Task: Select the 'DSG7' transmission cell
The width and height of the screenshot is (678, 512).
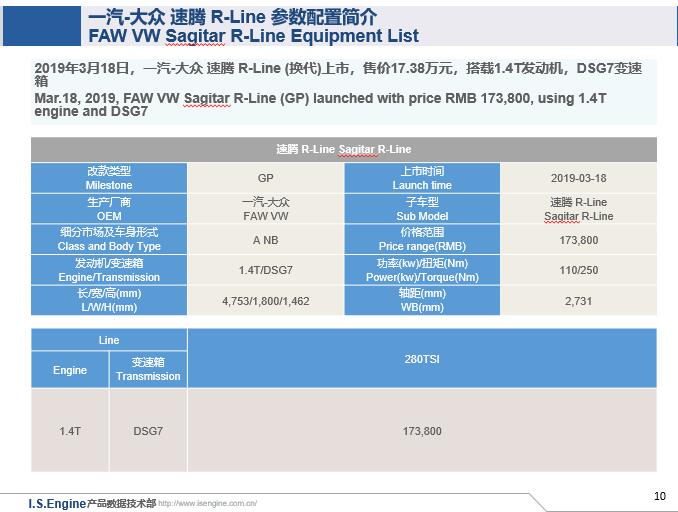Action: tap(148, 431)
